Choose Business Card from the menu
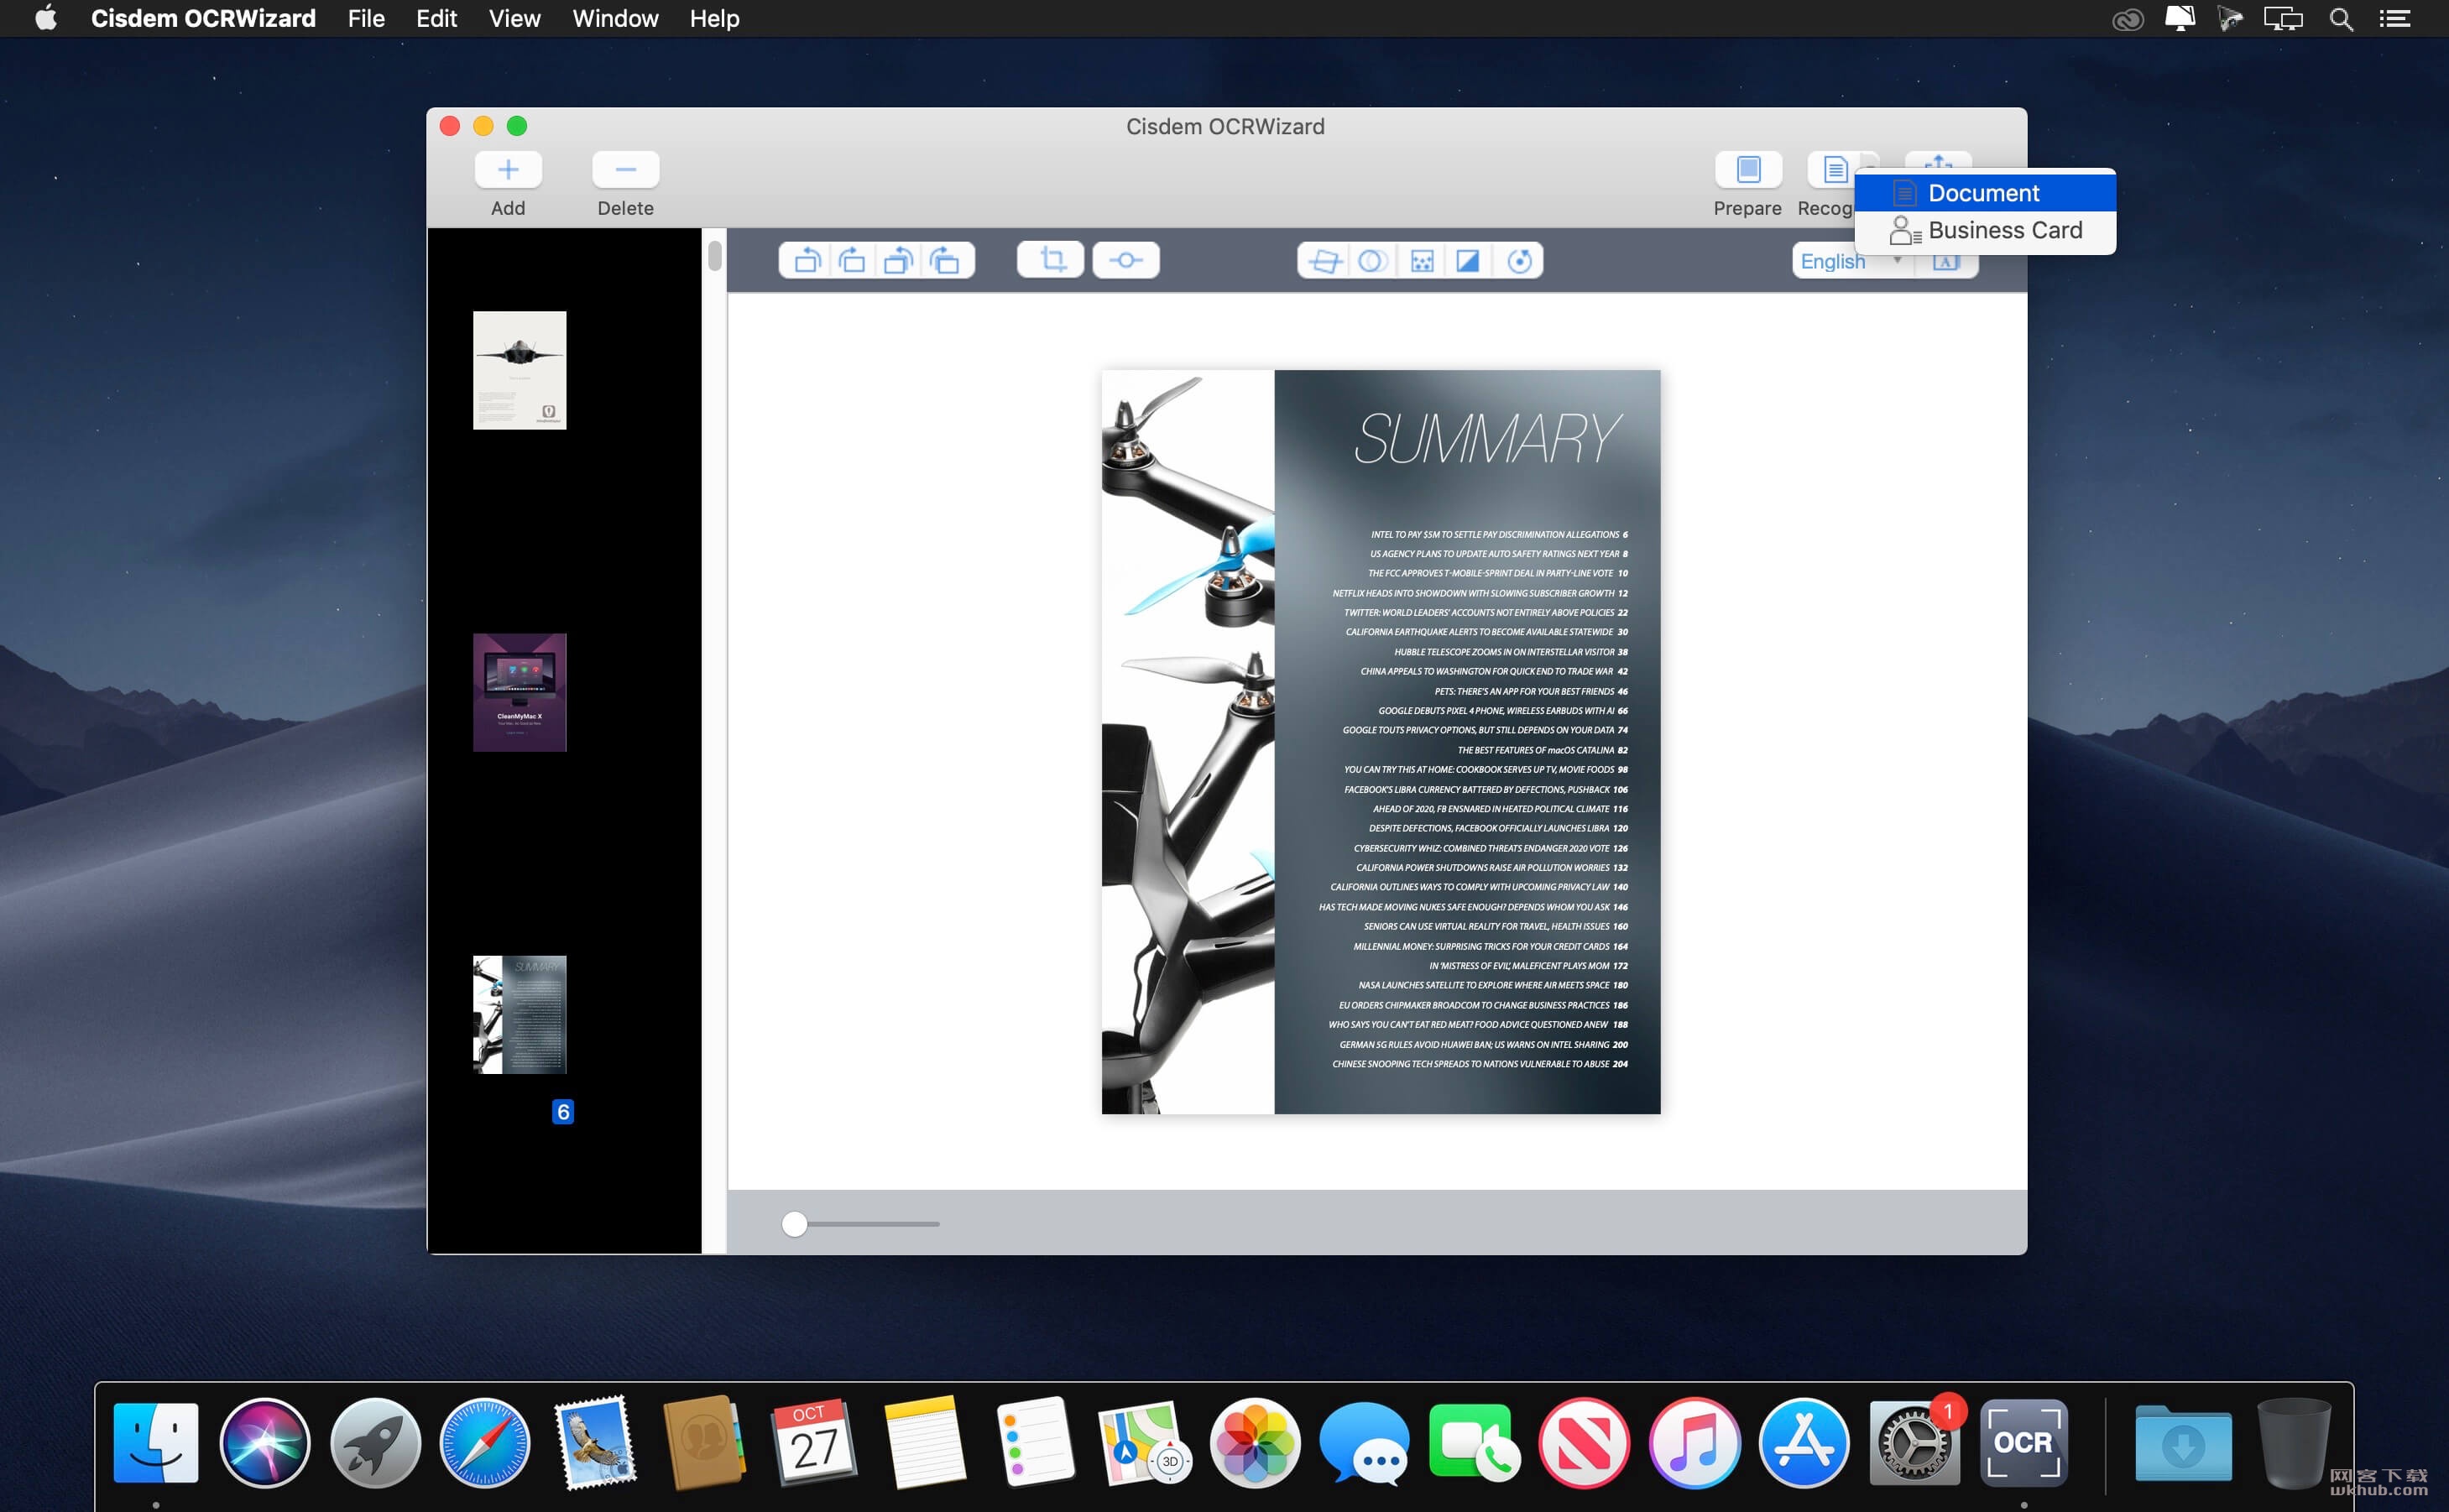 (x=1985, y=230)
